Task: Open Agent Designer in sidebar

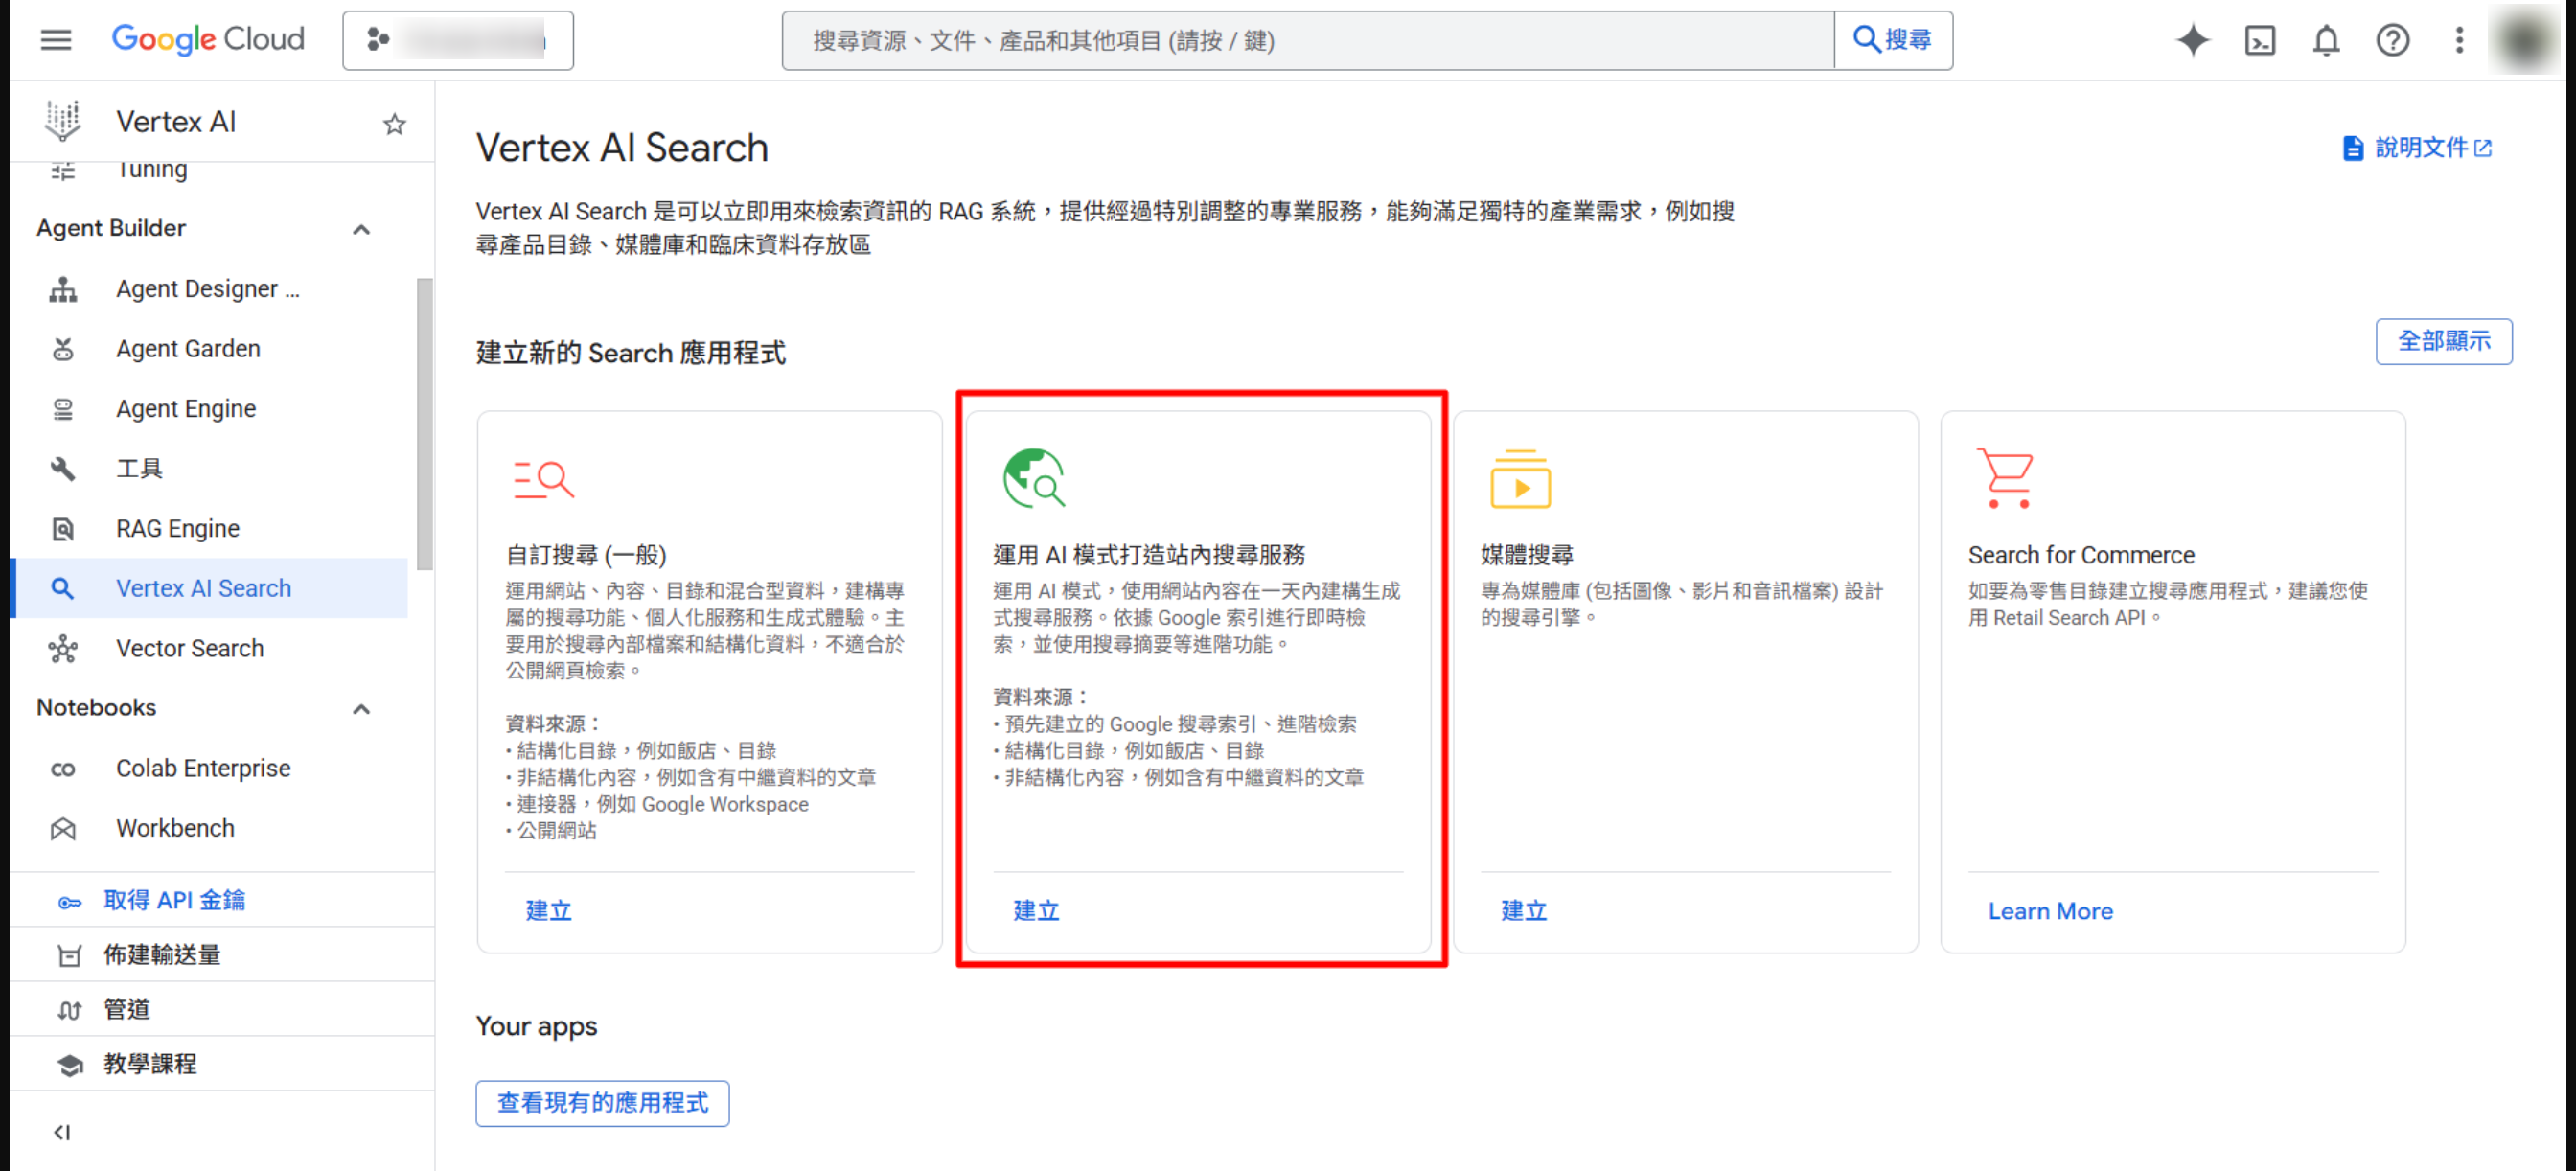Action: pos(209,289)
